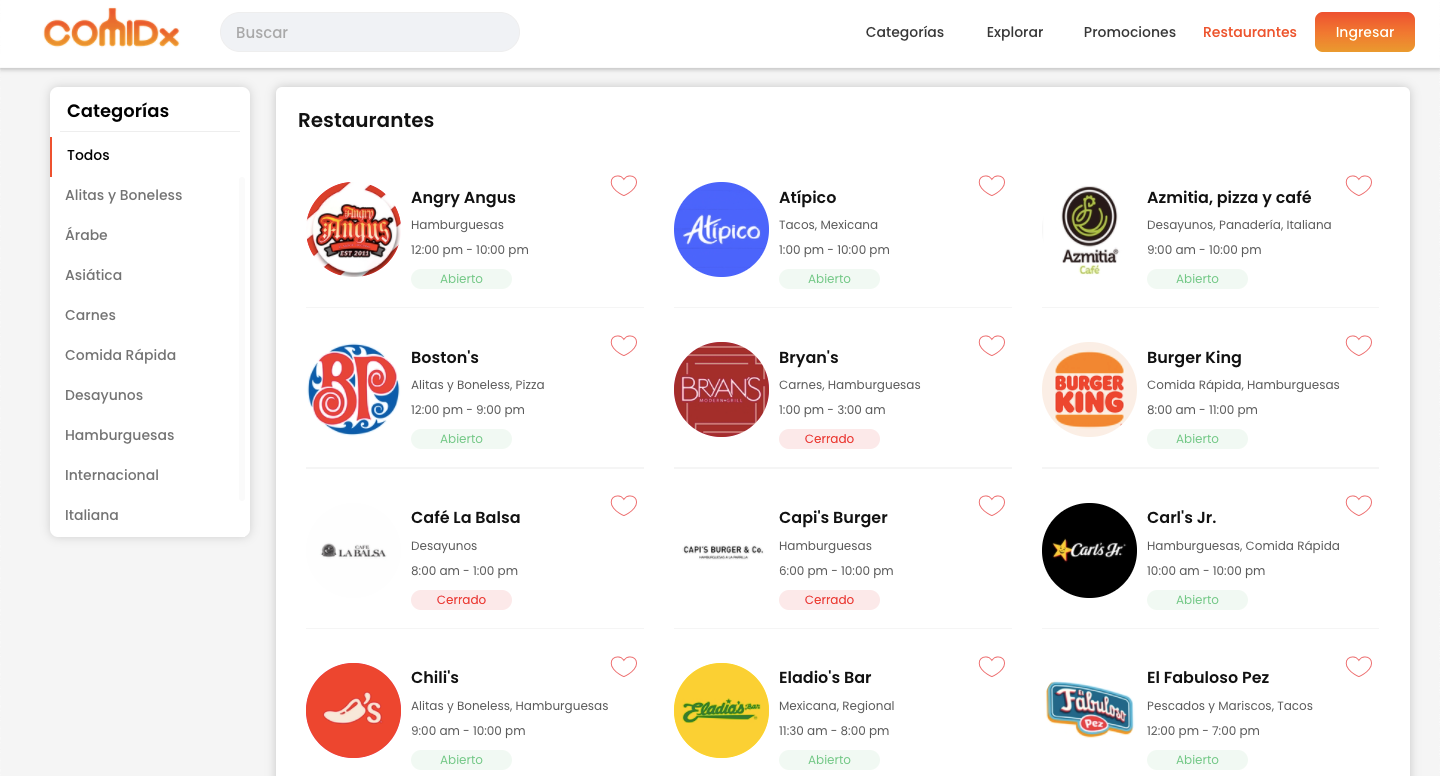Click the heart icon next to Boston's
Viewport: 1440px width, 776px height.
pos(624,346)
